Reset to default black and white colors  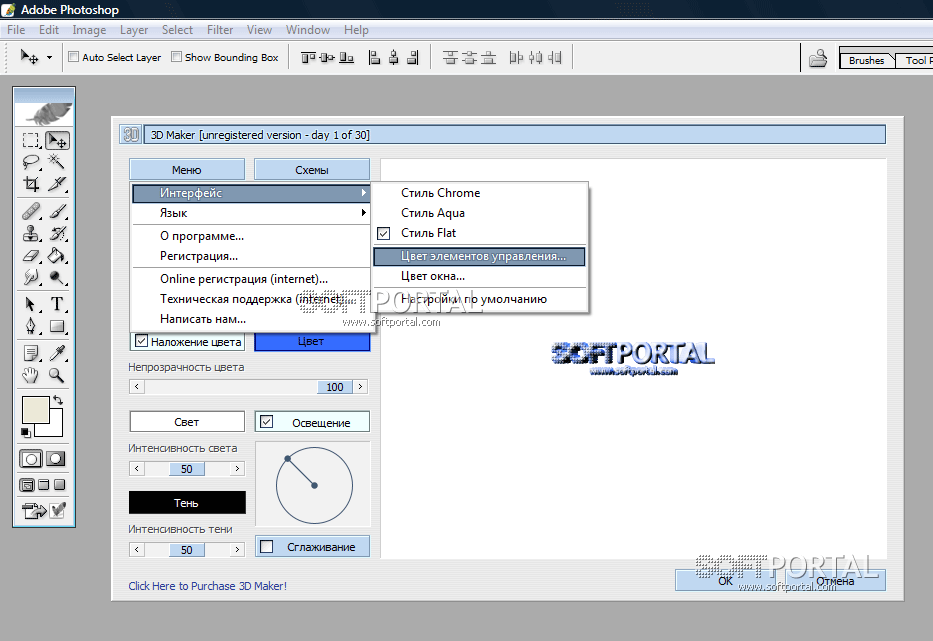pyautogui.click(x=26, y=433)
